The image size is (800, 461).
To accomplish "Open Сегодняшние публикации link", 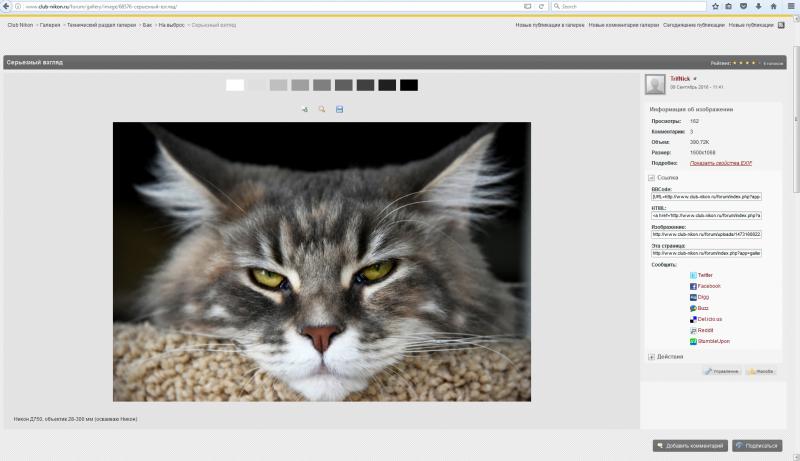I will [x=693, y=25].
